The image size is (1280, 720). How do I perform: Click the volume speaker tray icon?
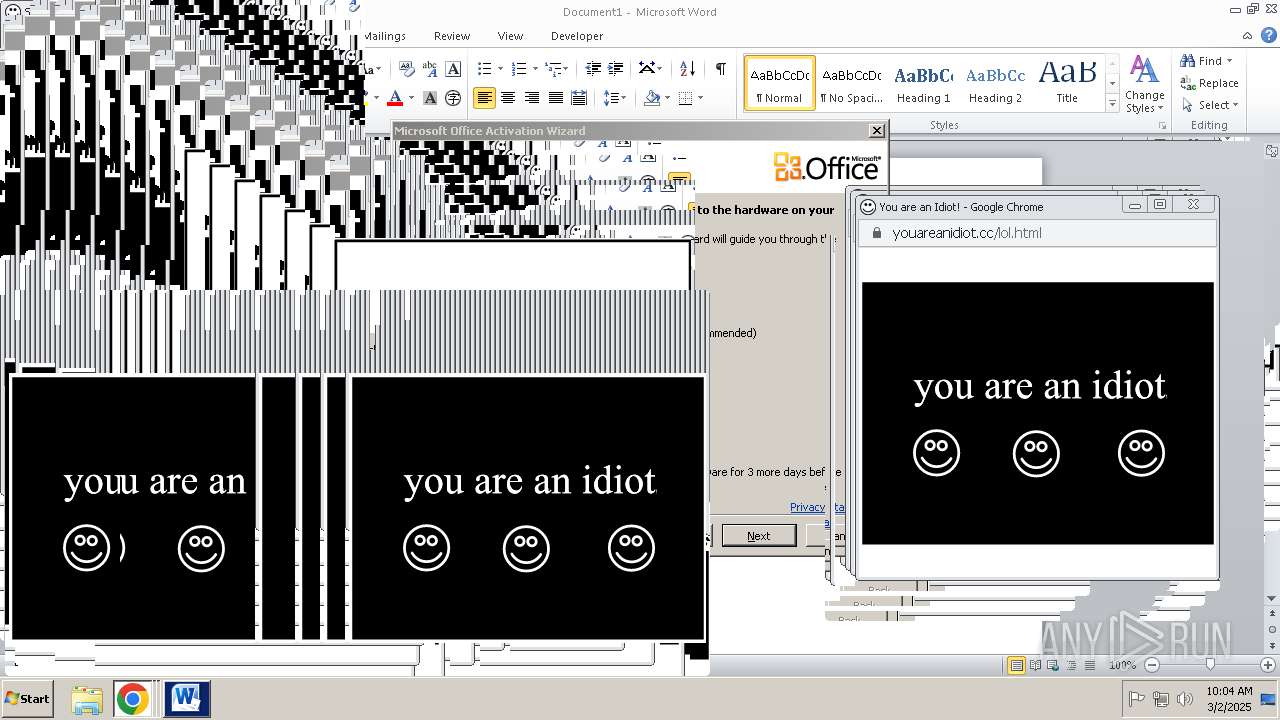[x=1185, y=699]
